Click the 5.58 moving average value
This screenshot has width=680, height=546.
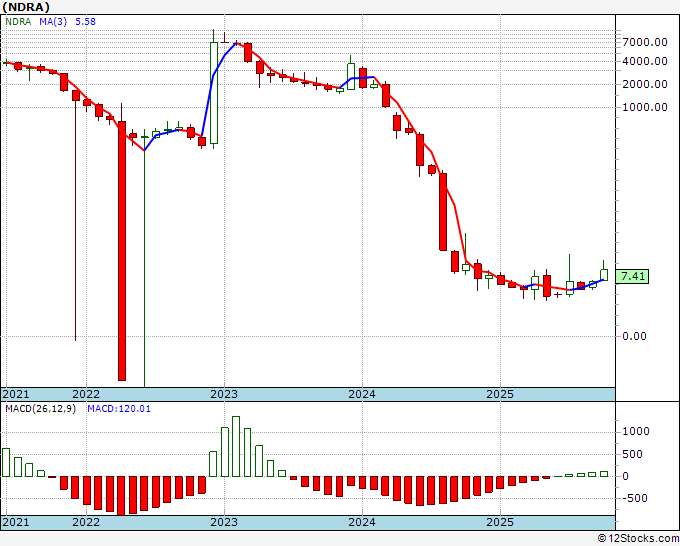point(85,22)
